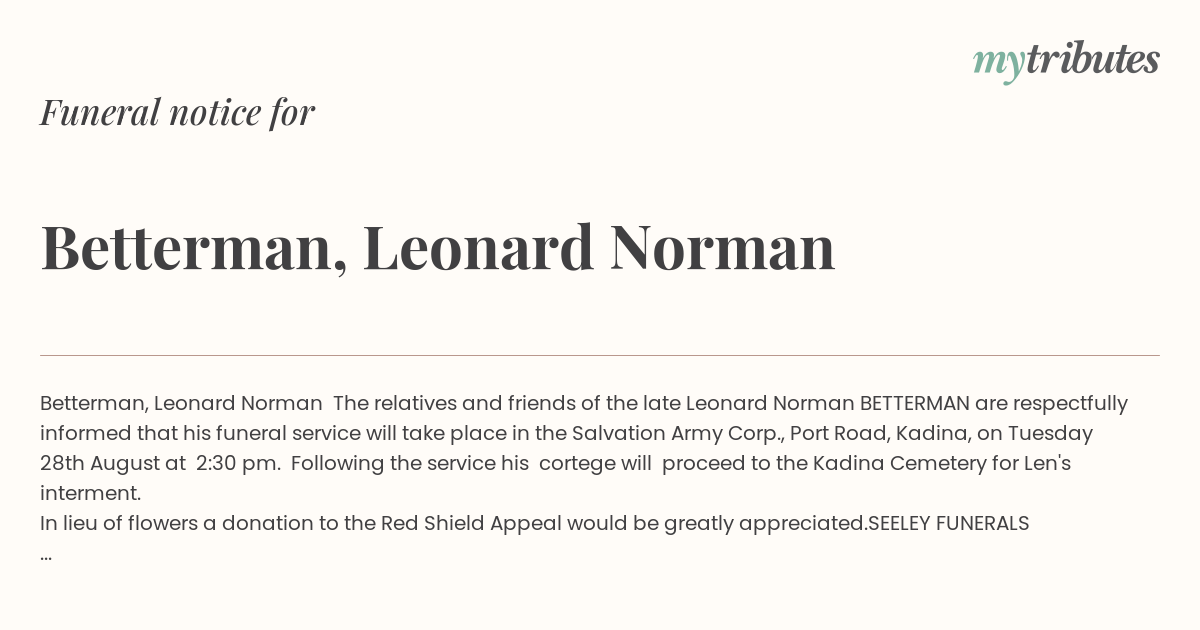
Task: Select the 'Funeral notice for' heading
Action: tap(177, 112)
